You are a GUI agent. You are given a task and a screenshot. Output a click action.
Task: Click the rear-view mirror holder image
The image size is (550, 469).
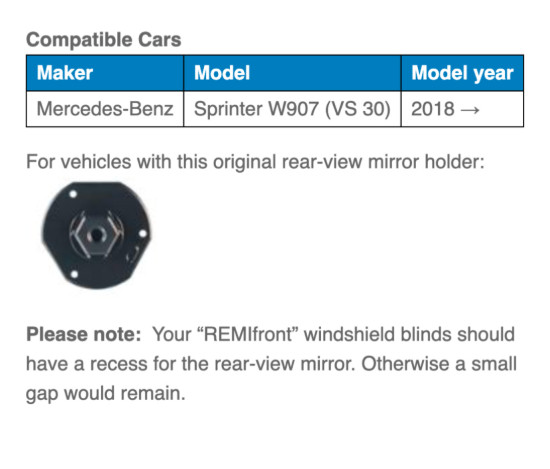pos(96,235)
